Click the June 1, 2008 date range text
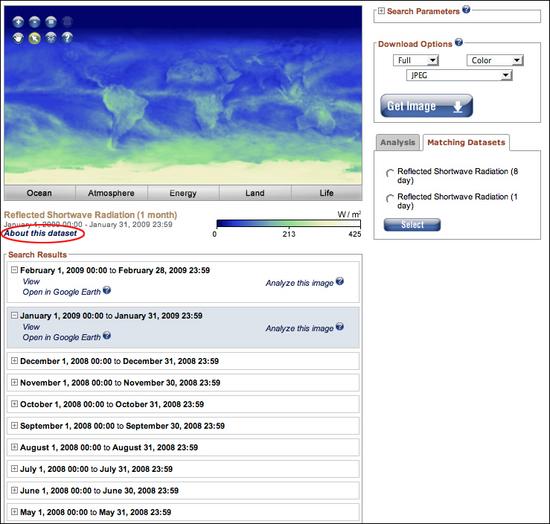550x524 pixels. click(99, 490)
